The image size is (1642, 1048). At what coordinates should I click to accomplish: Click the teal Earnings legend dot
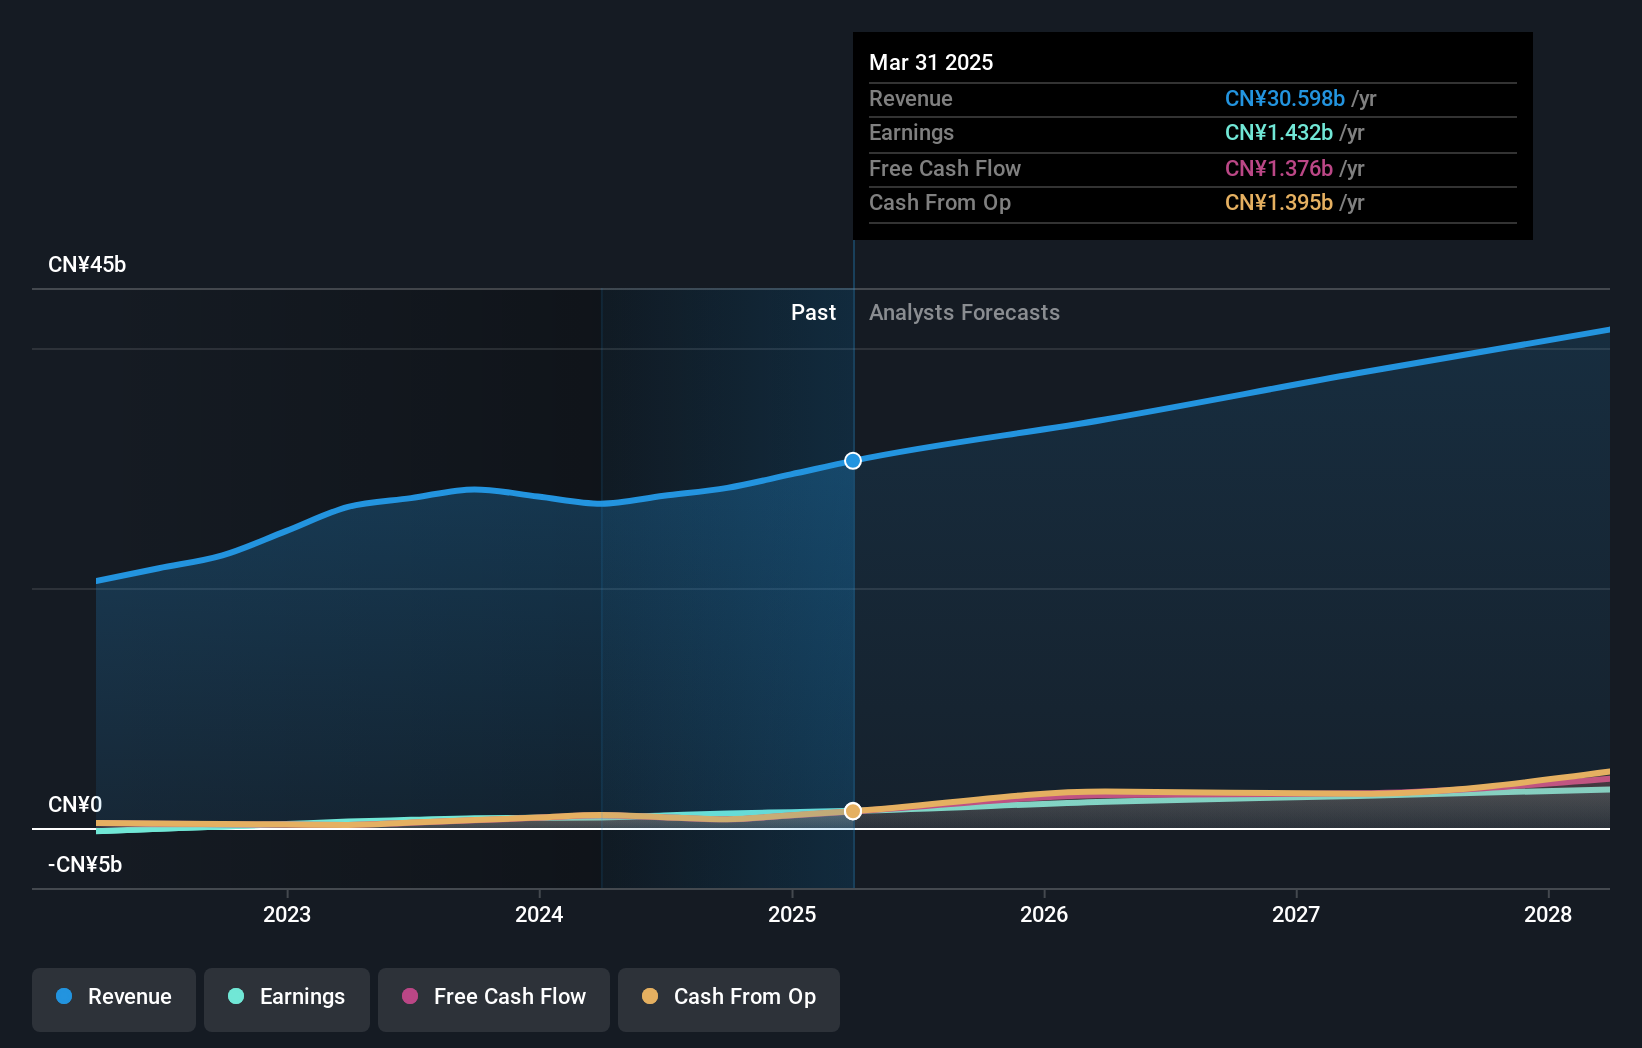click(x=233, y=997)
